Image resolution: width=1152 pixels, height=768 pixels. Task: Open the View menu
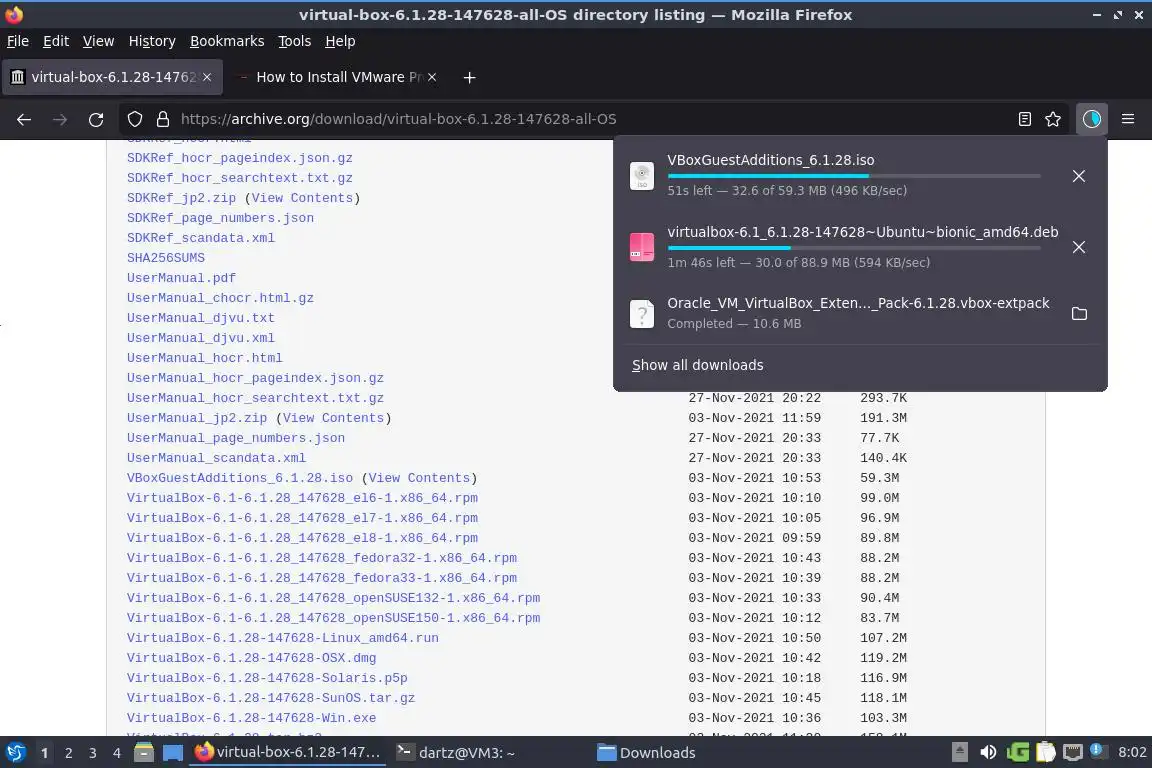pos(98,41)
